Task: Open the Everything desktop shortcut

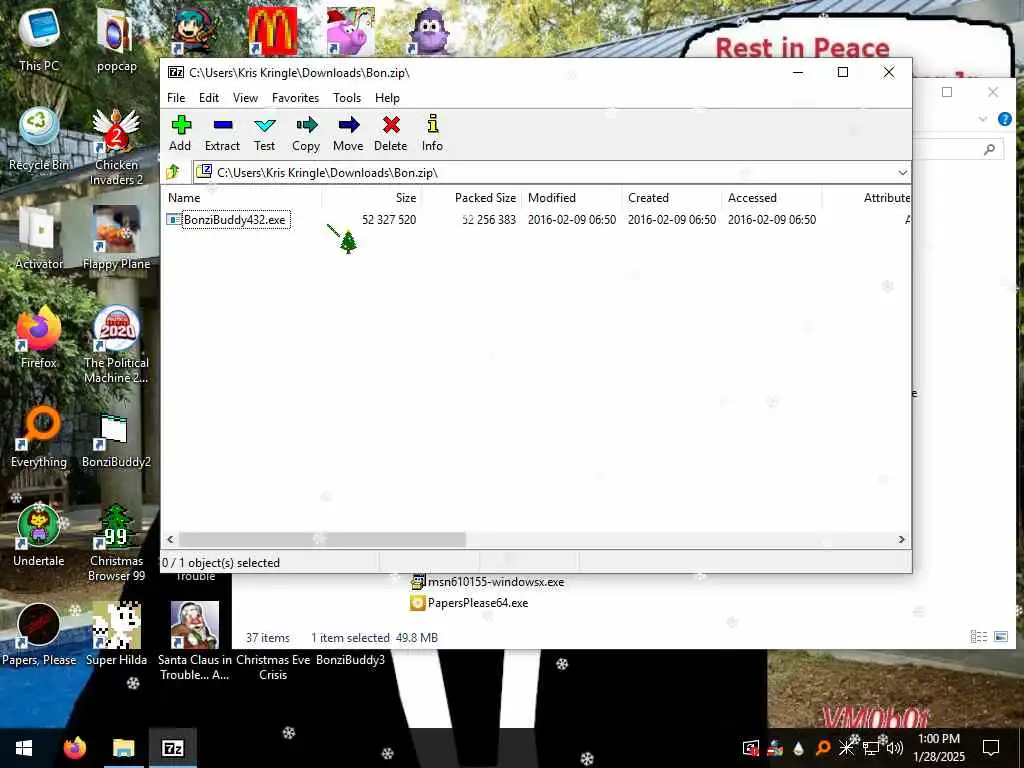Action: (x=39, y=436)
